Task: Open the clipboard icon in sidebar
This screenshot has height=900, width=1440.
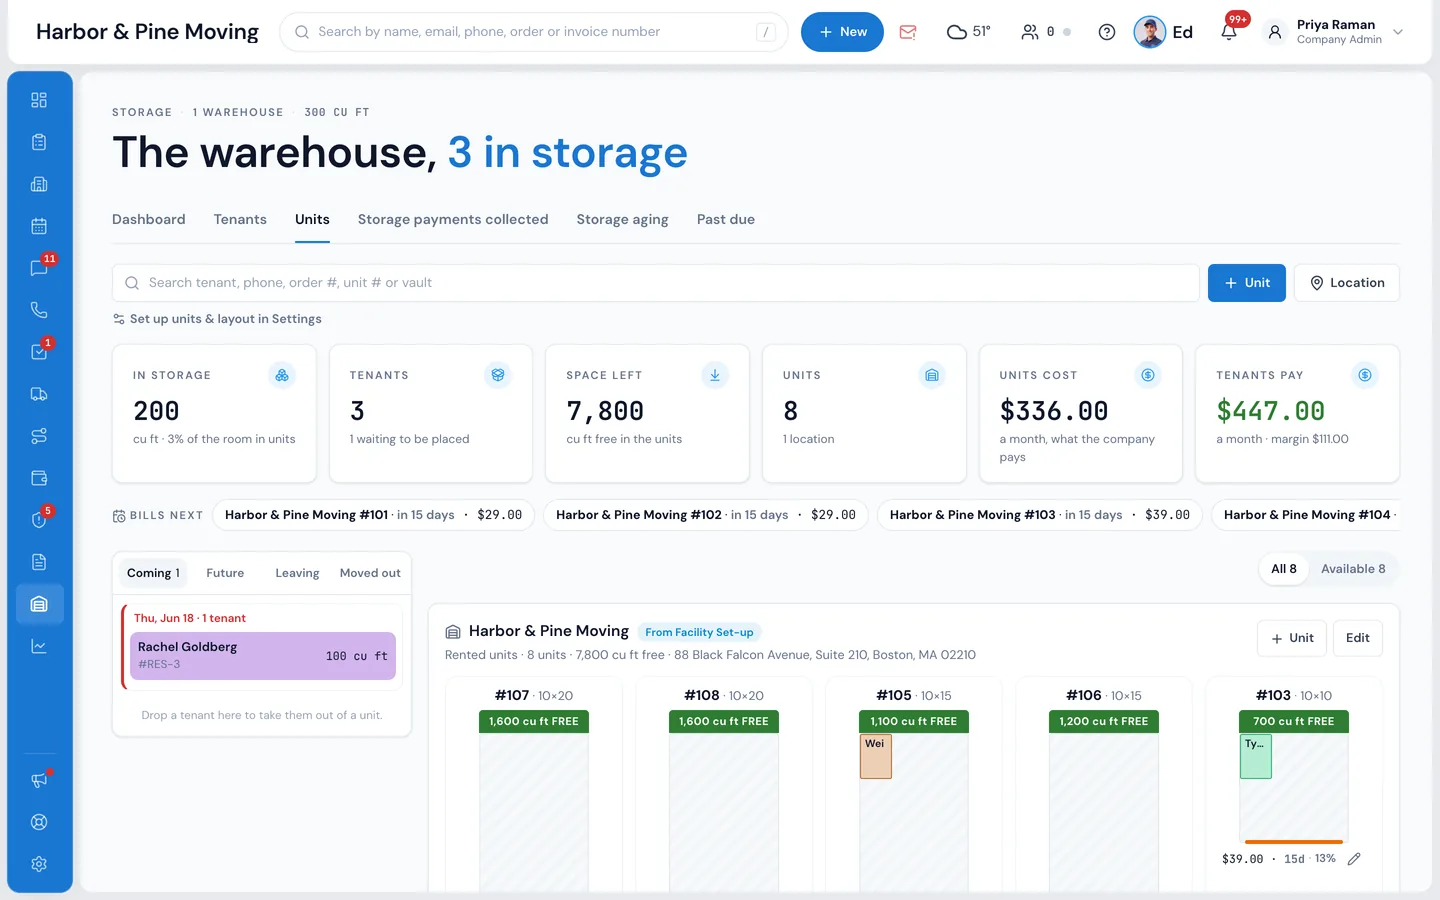Action: coord(39,142)
